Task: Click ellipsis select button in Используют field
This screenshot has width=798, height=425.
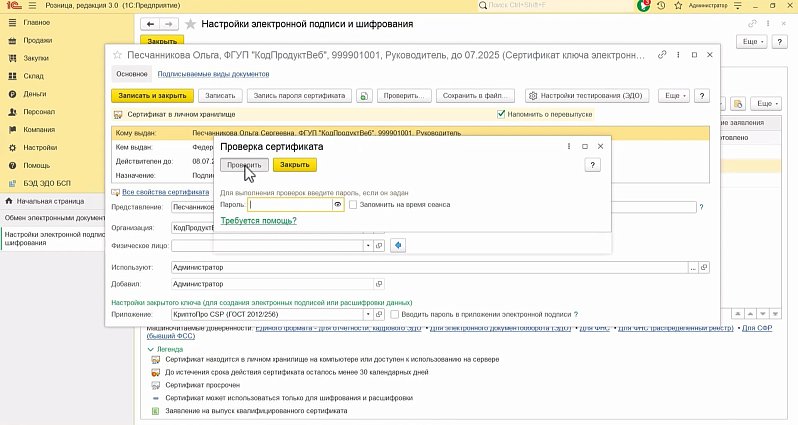Action: click(693, 267)
